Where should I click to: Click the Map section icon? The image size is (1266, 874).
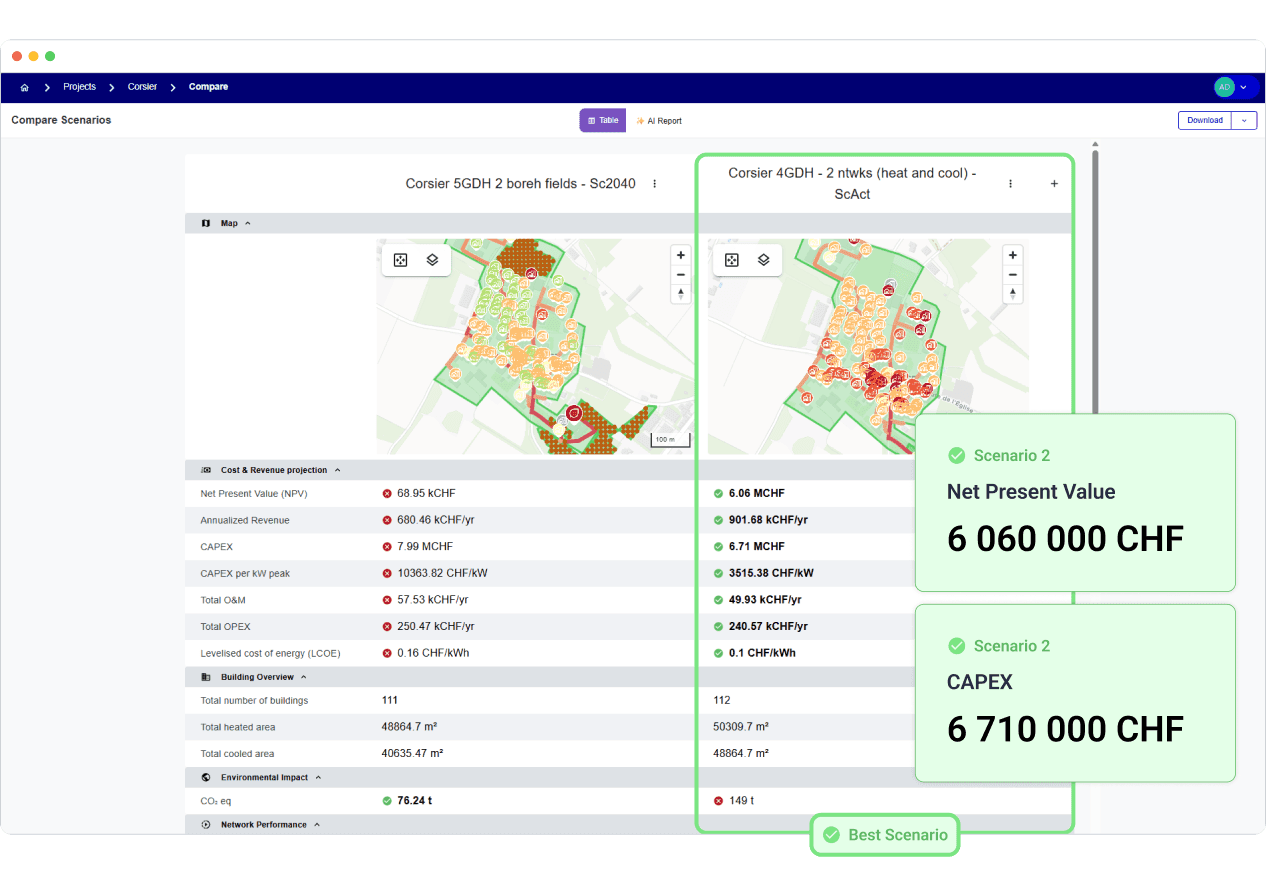(x=206, y=223)
